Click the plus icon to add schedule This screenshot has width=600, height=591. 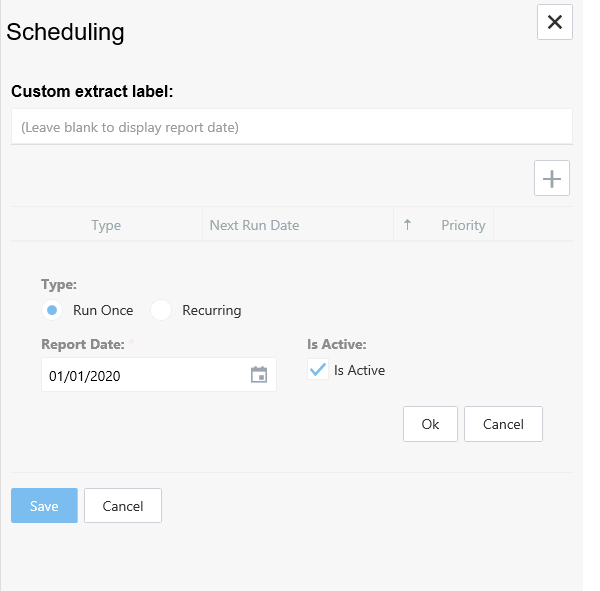[551, 179]
